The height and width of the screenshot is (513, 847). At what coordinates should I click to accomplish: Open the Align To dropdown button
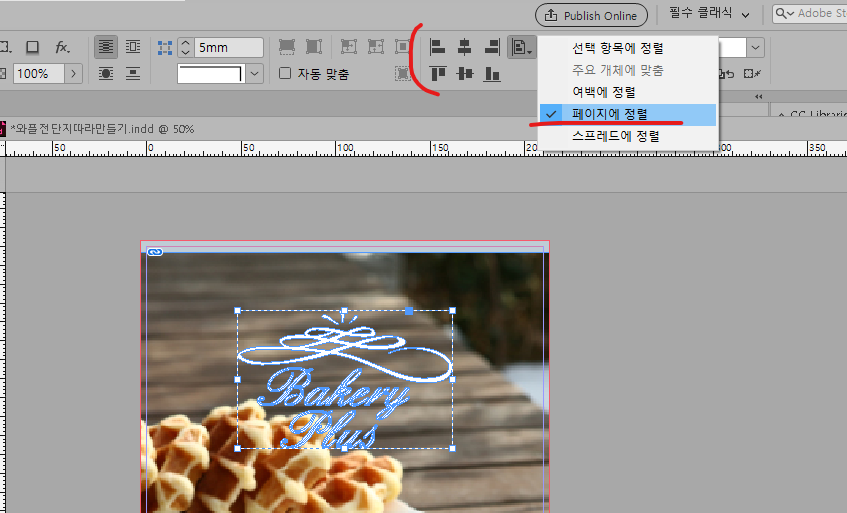pyautogui.click(x=522, y=48)
